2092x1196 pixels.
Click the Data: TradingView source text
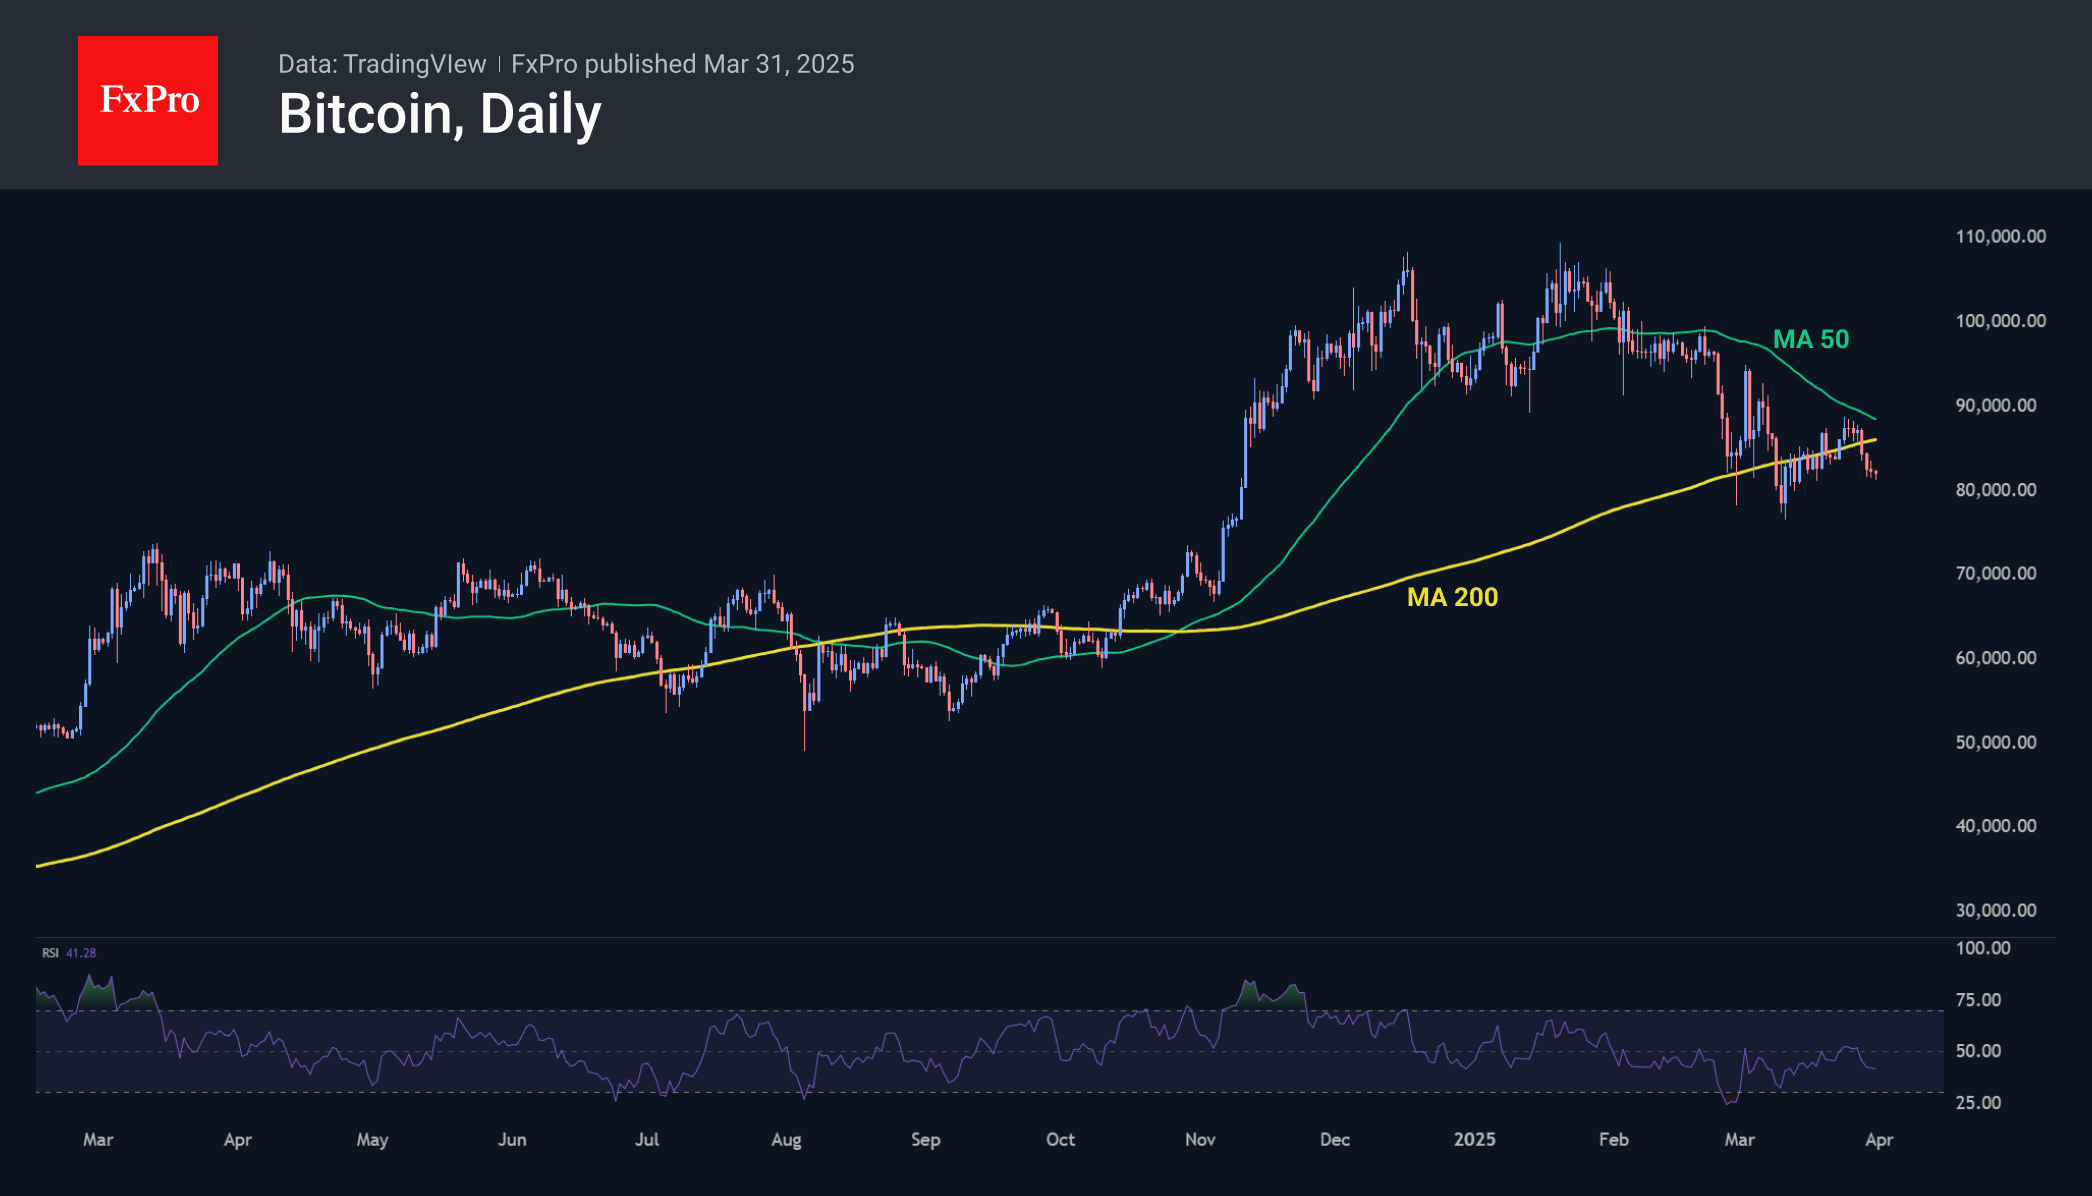382,64
